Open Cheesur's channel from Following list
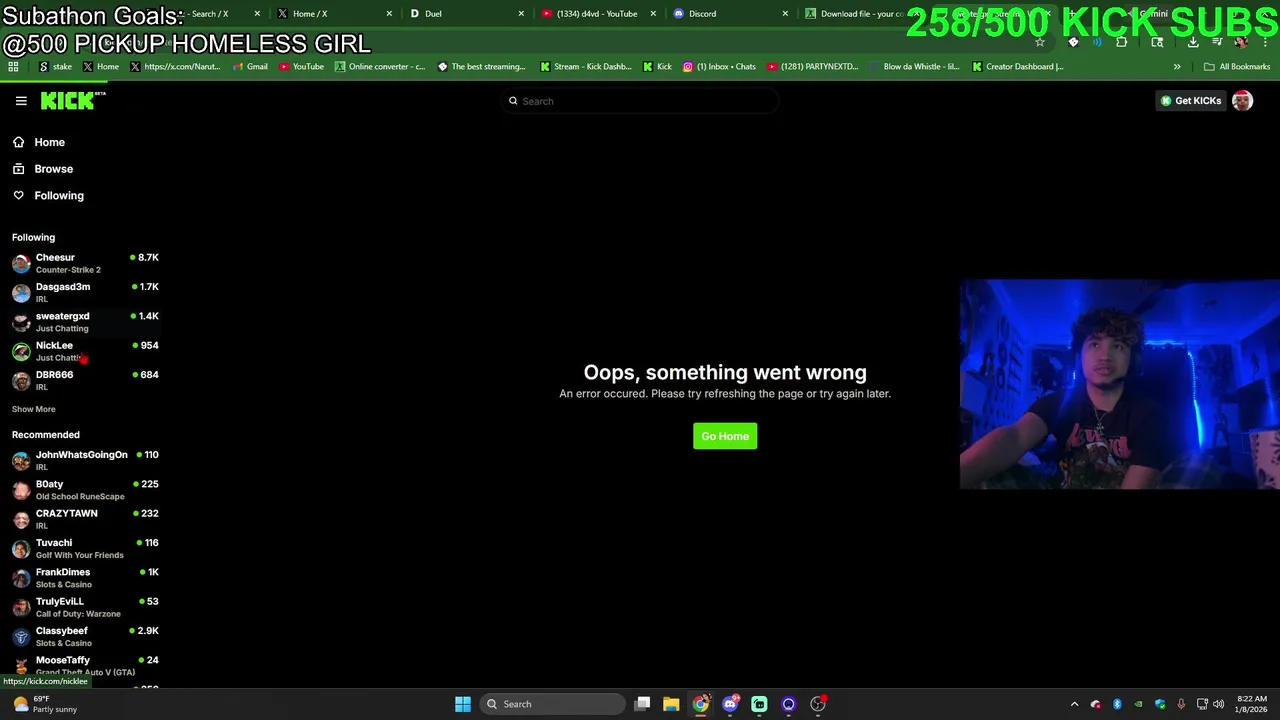The width and height of the screenshot is (1280, 720). 85,263
